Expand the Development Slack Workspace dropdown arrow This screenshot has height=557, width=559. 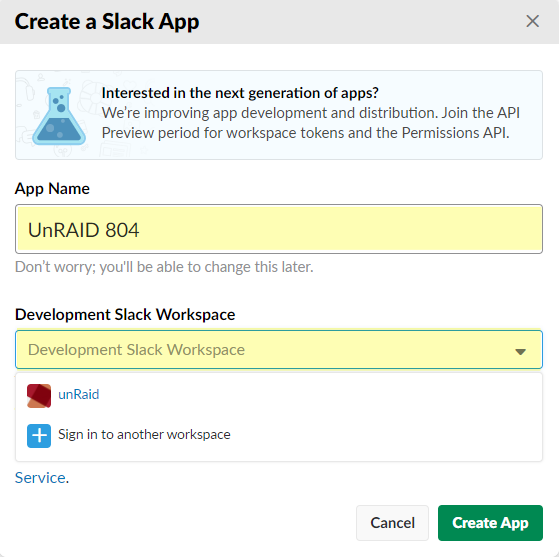click(520, 352)
